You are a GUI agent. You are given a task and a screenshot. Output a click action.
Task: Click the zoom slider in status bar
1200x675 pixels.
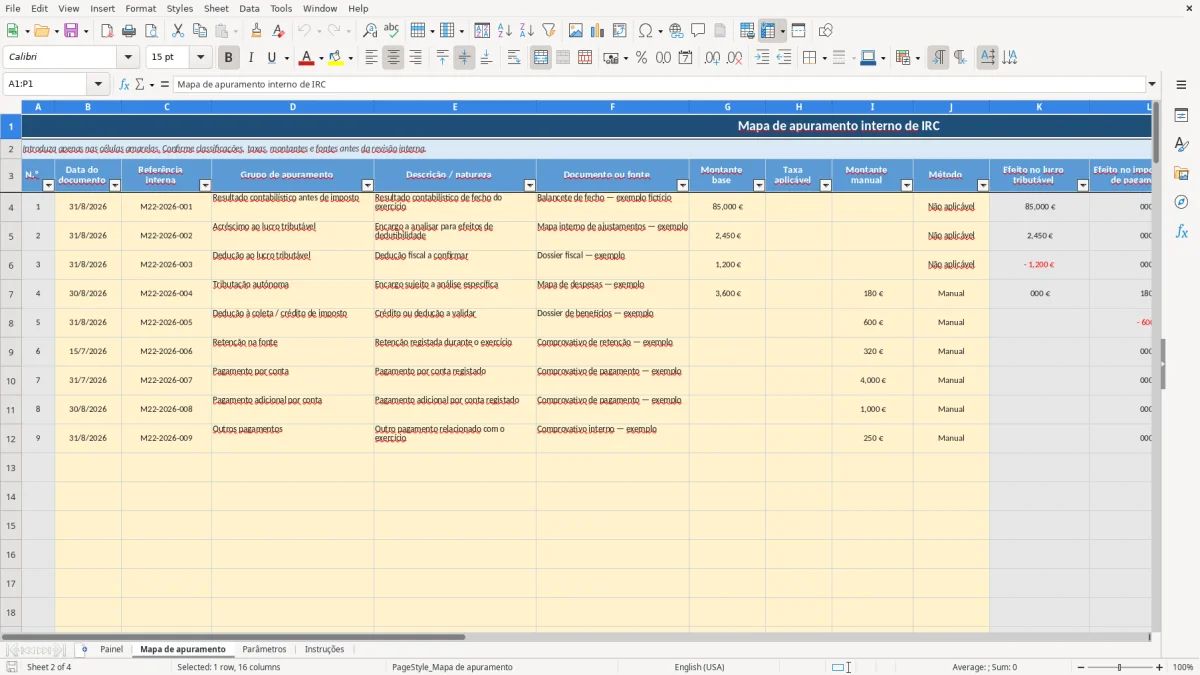(x=1119, y=667)
